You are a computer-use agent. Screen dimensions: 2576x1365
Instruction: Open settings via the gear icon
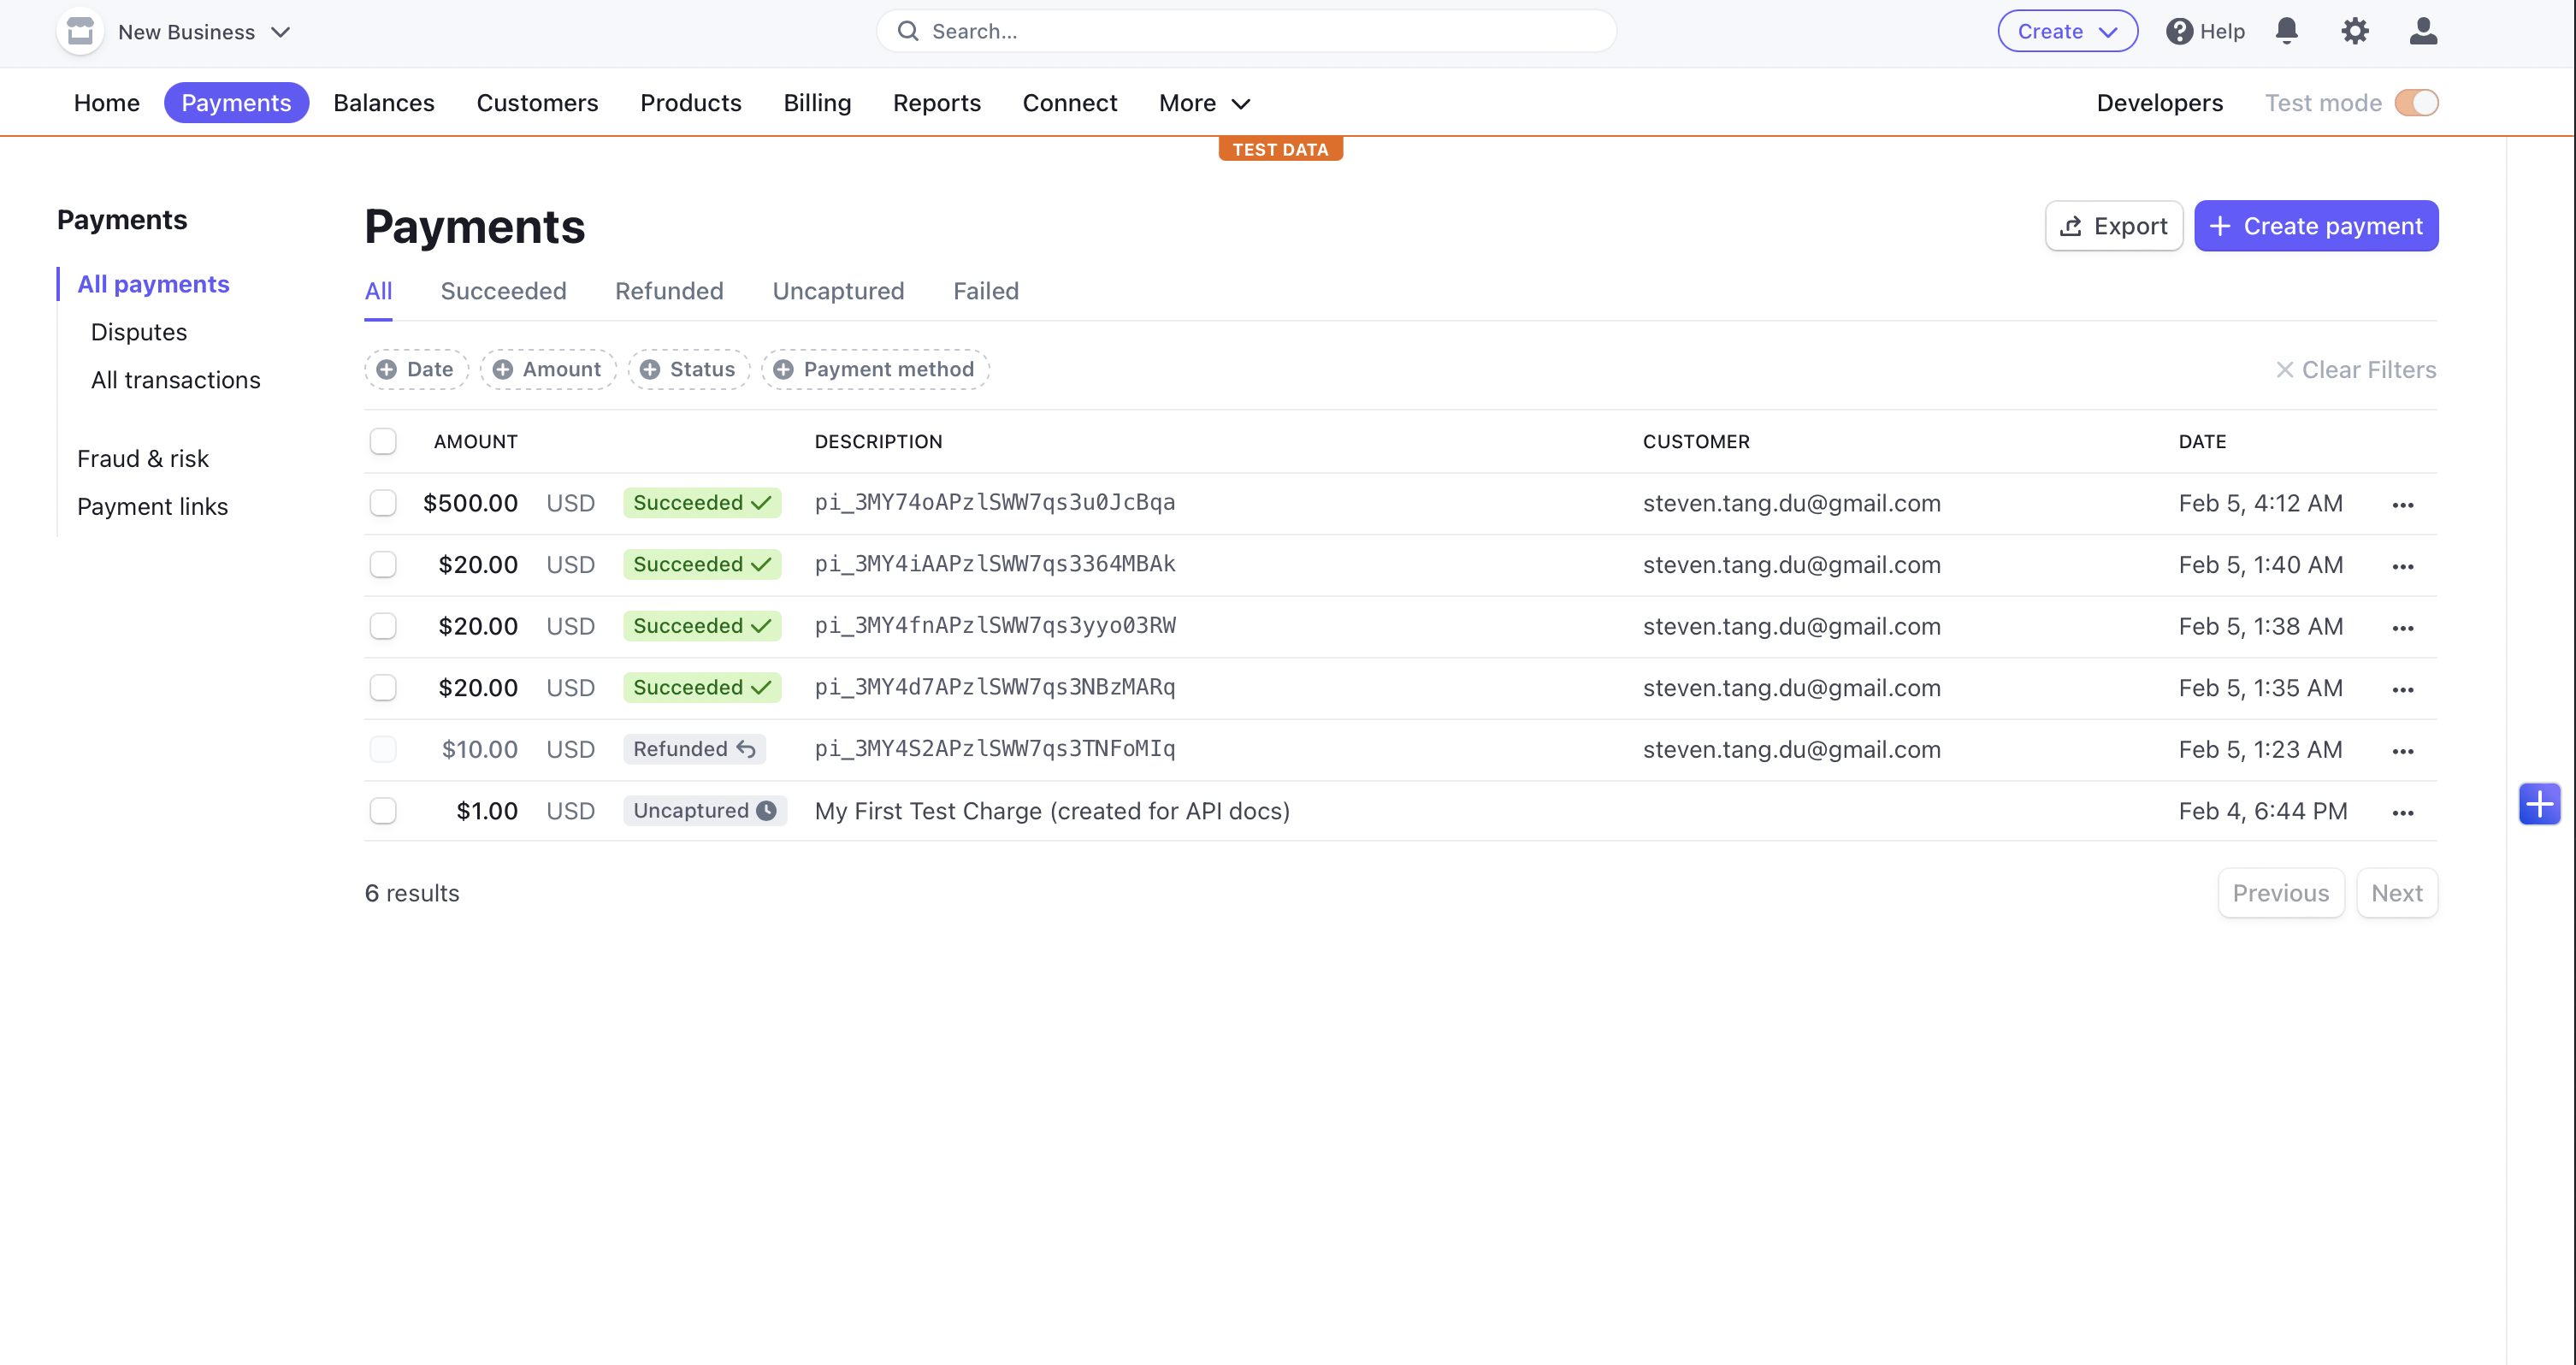coord(2354,31)
